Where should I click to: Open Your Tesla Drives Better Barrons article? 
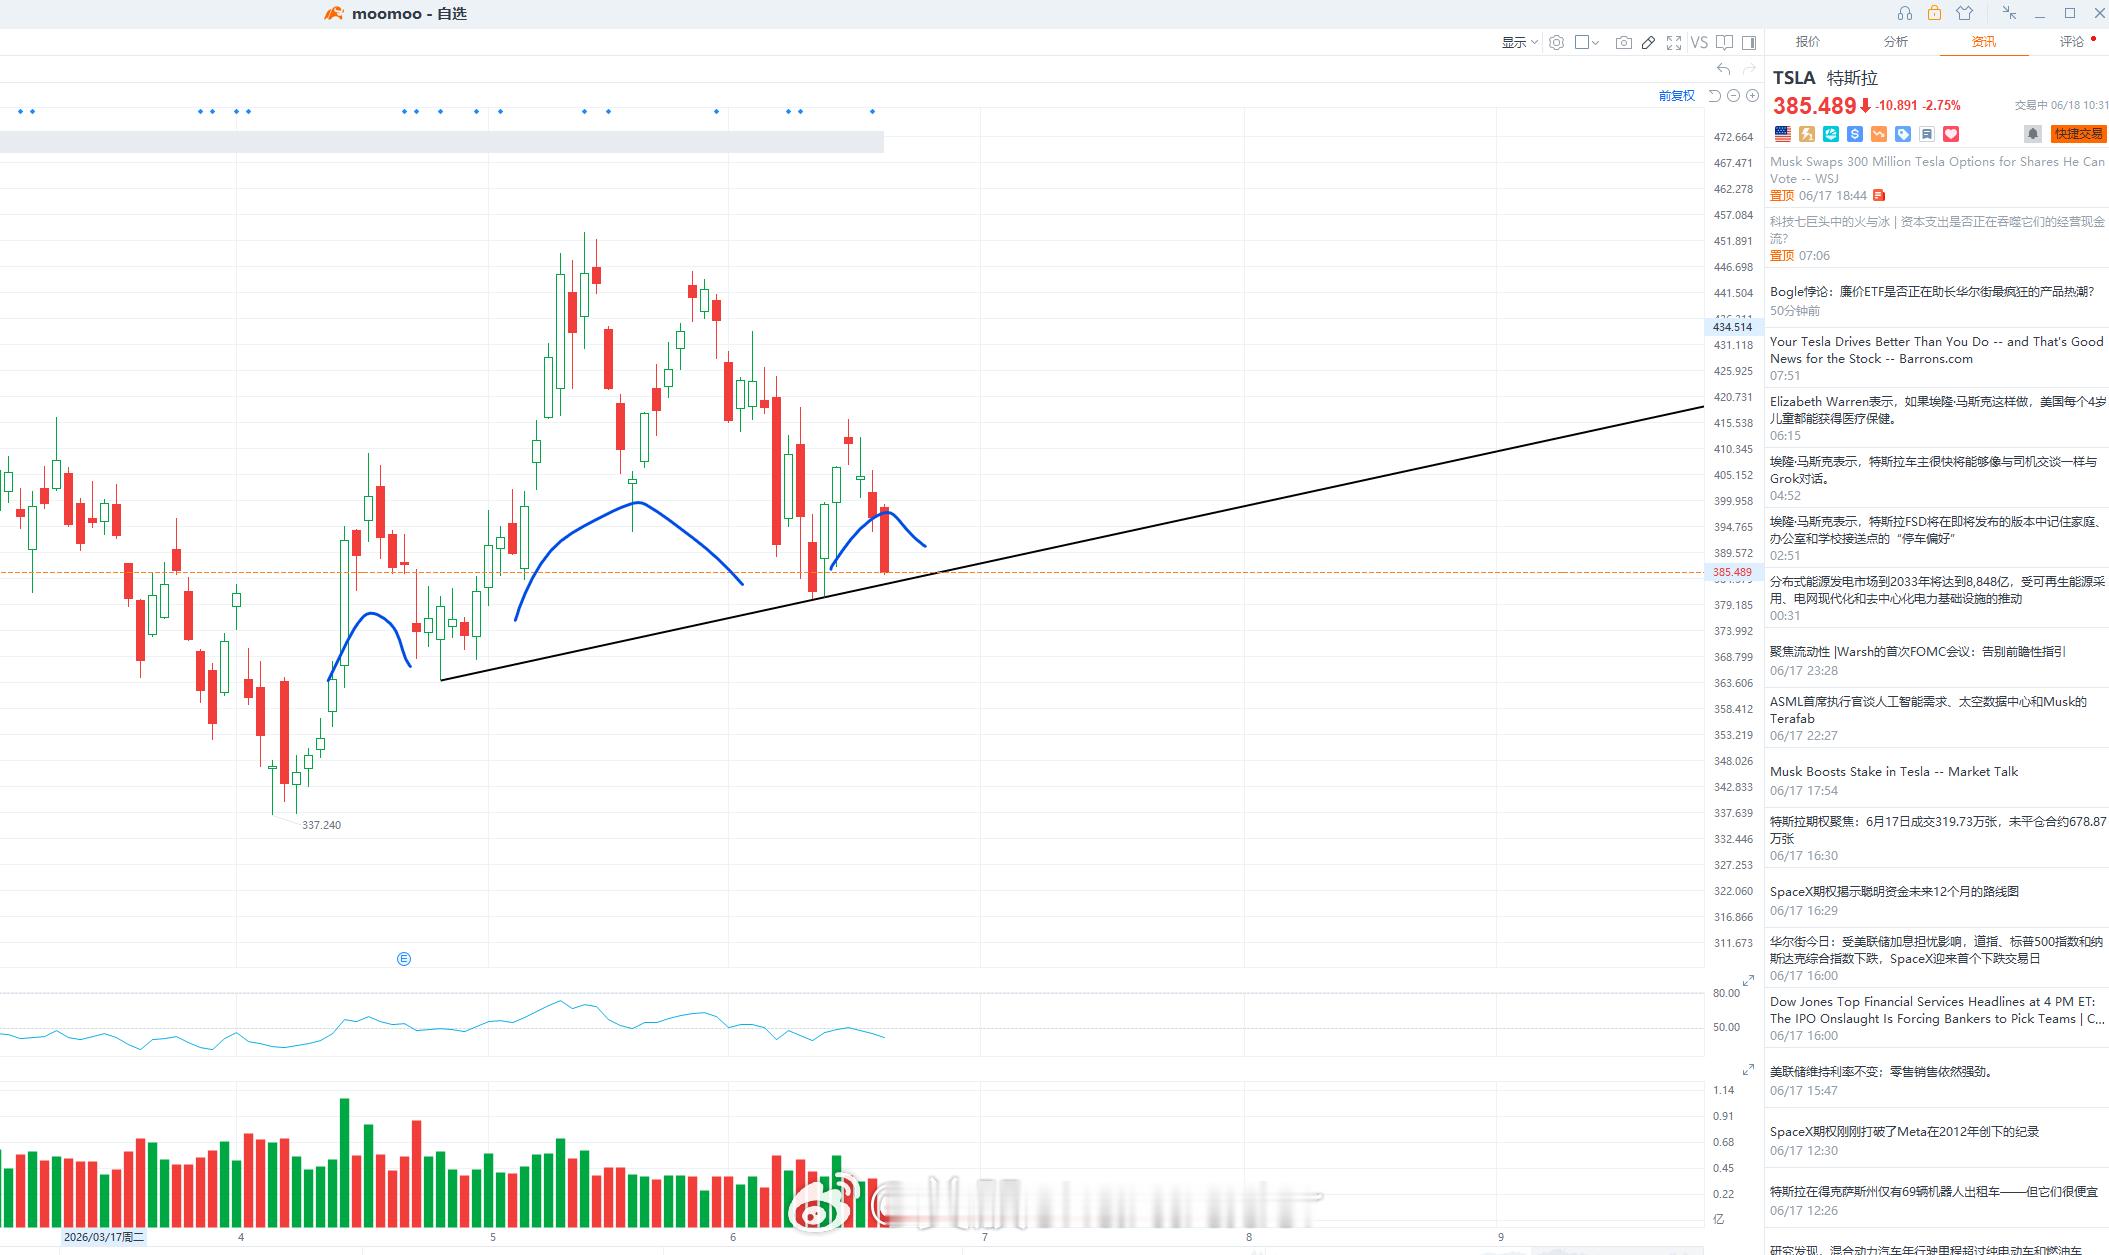point(1937,358)
